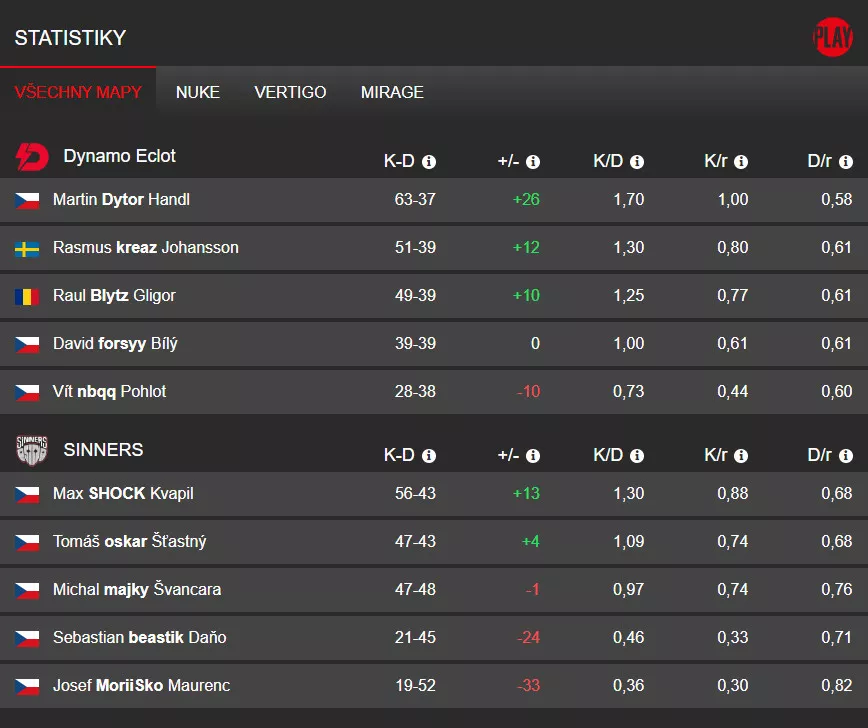This screenshot has height=728, width=868.
Task: Open the MIRAGE map tab
Action: pyautogui.click(x=392, y=92)
